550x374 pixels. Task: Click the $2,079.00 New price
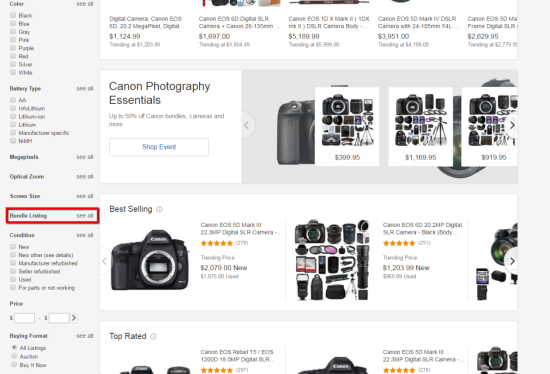point(224,268)
